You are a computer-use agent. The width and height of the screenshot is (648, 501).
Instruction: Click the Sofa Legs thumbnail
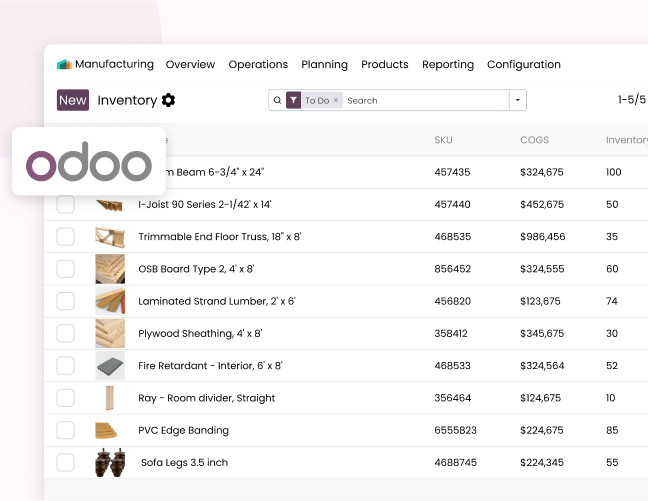point(110,462)
